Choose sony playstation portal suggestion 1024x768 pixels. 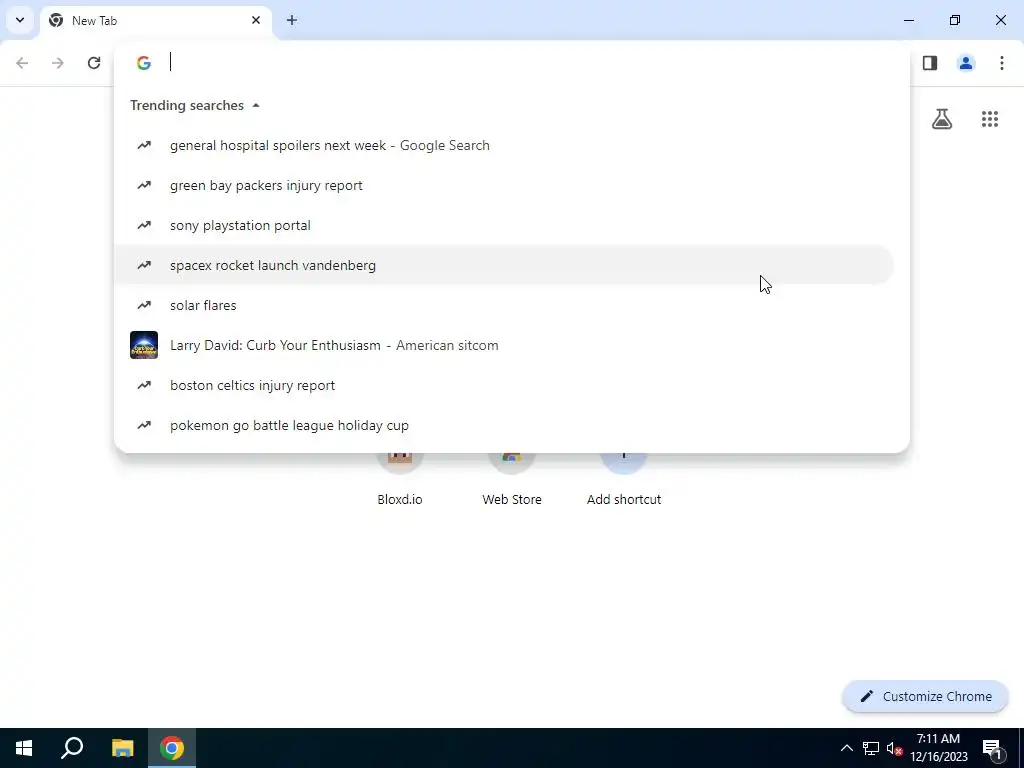504,225
